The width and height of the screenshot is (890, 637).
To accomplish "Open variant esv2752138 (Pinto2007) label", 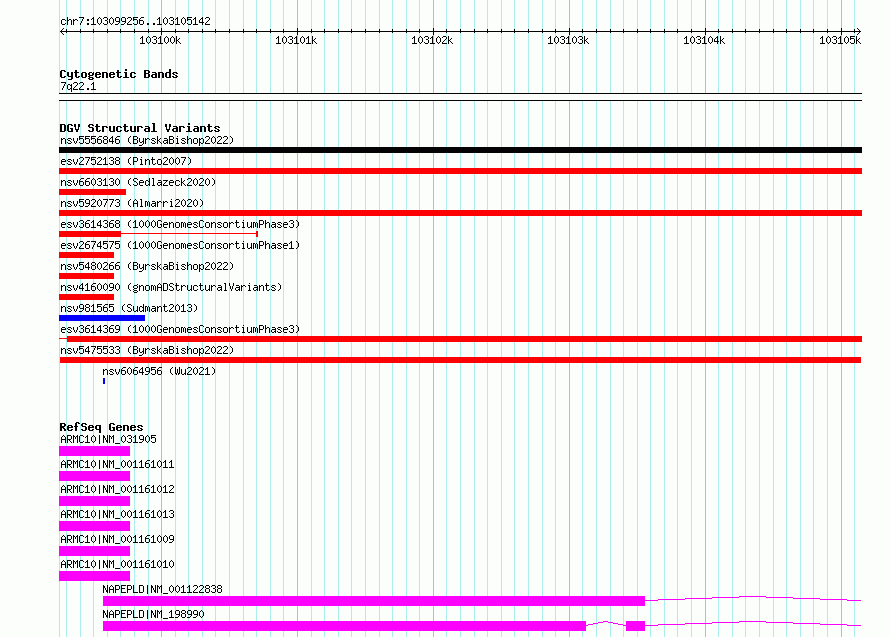I will coord(126,161).
